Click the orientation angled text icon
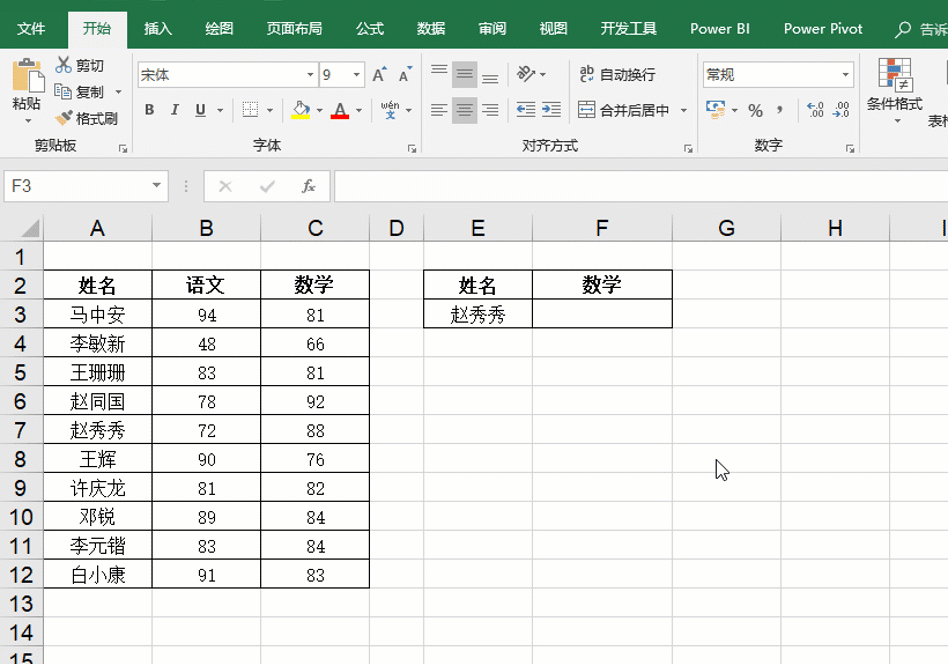This screenshot has width=948, height=664. click(525, 74)
